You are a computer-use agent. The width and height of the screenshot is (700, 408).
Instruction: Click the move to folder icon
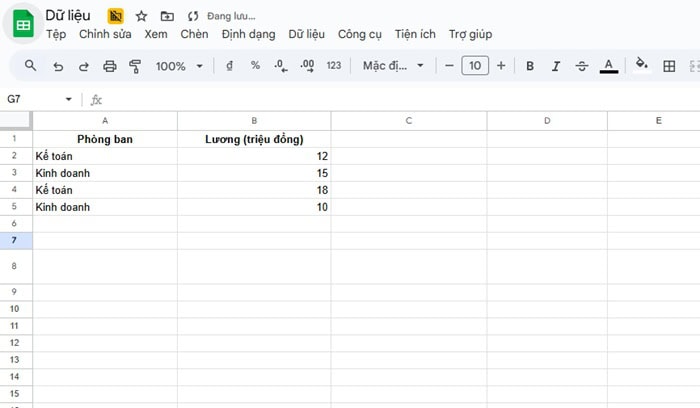point(166,17)
